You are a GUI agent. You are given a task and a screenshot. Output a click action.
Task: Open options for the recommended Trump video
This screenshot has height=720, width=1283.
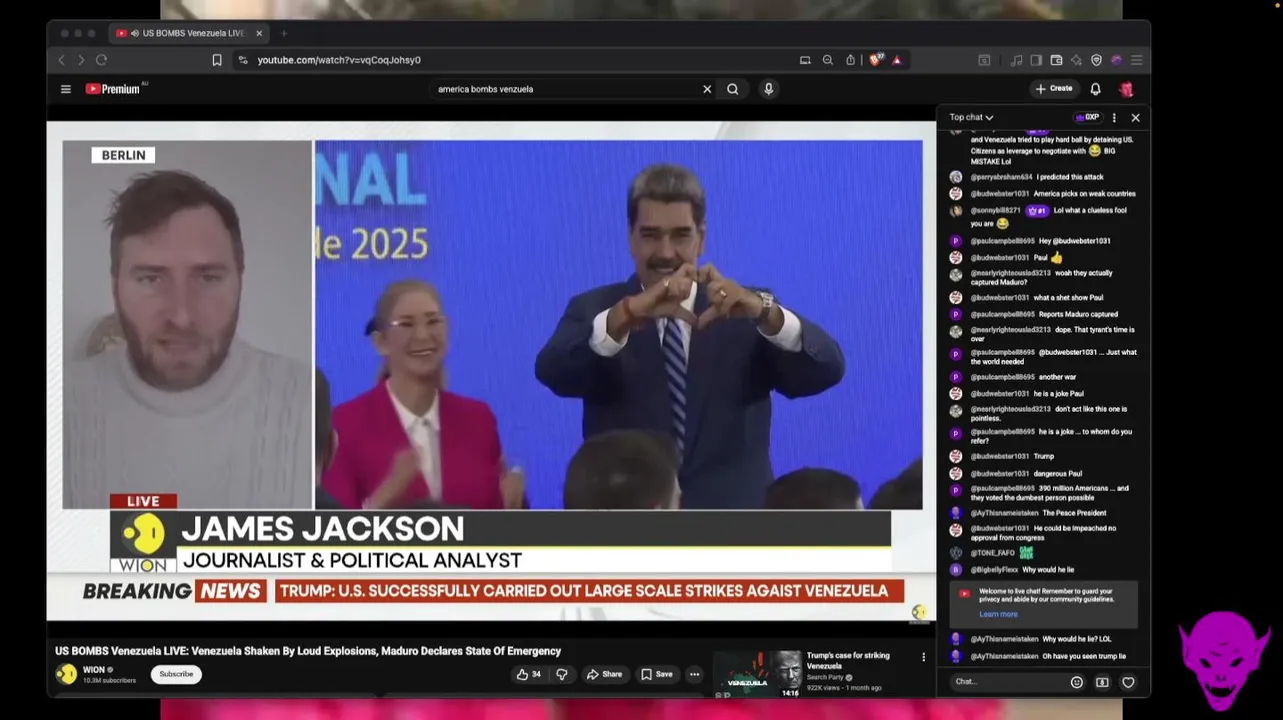923,657
